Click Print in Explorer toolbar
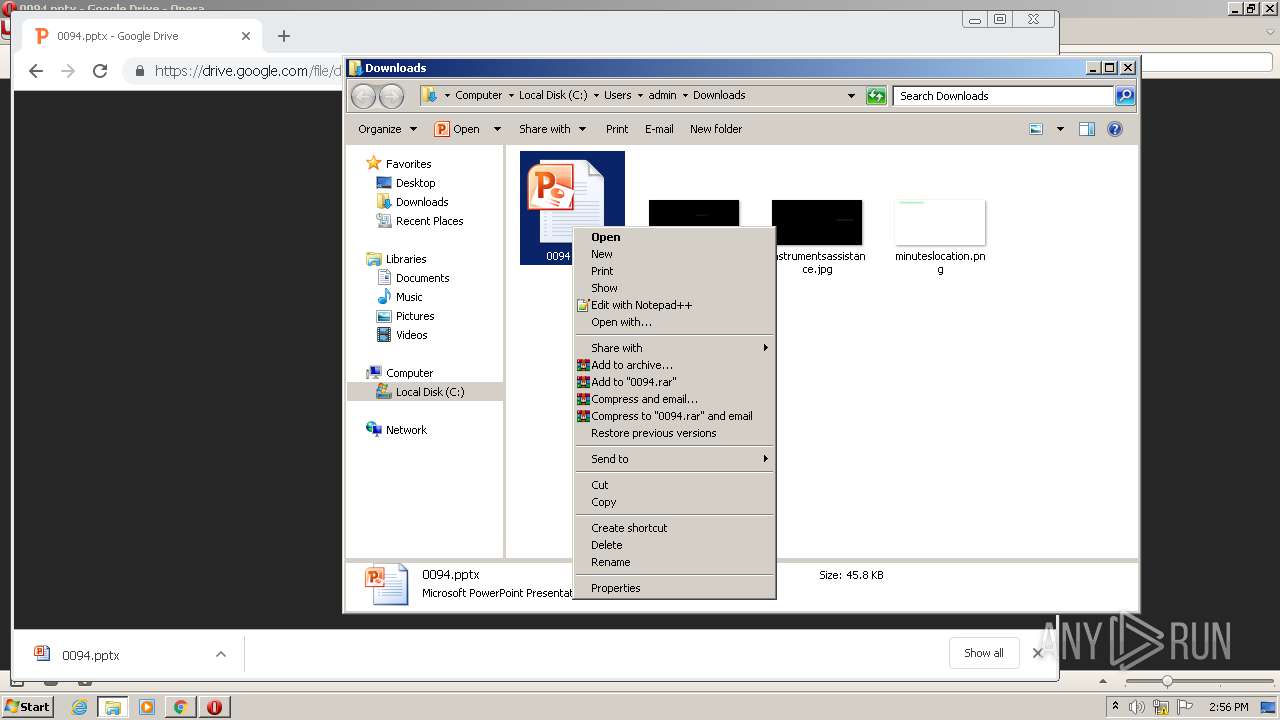Viewport: 1280px width, 720px height. pyautogui.click(x=617, y=129)
